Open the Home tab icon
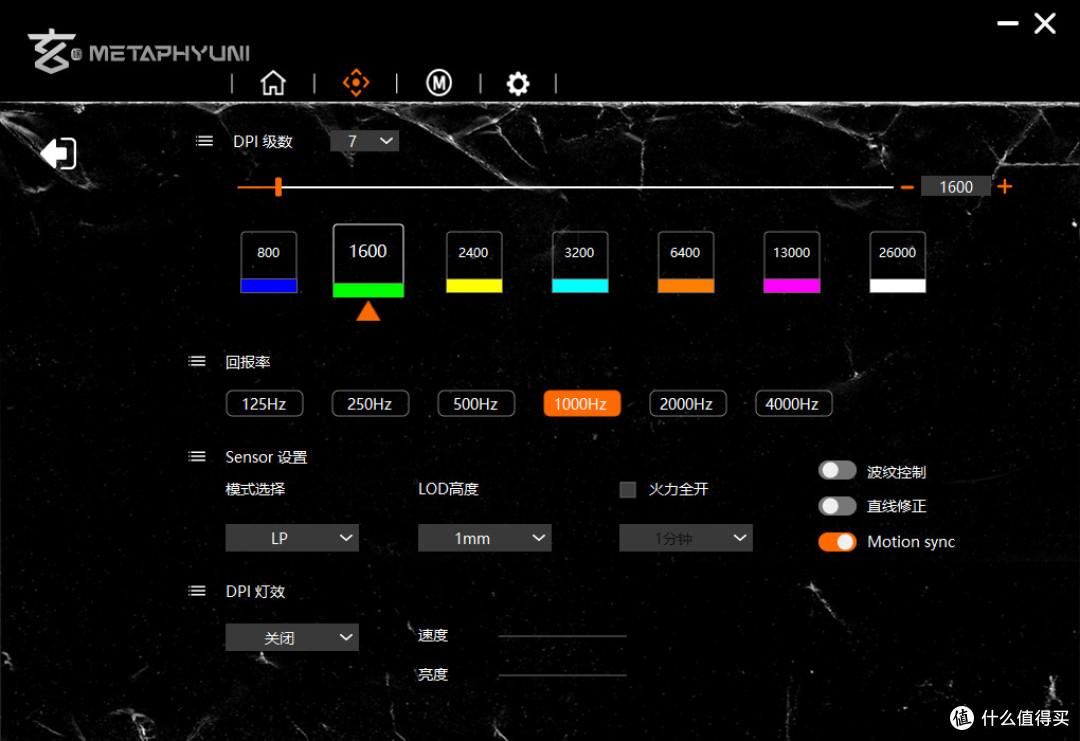Screen dimensions: 1080x741 (x=273, y=83)
